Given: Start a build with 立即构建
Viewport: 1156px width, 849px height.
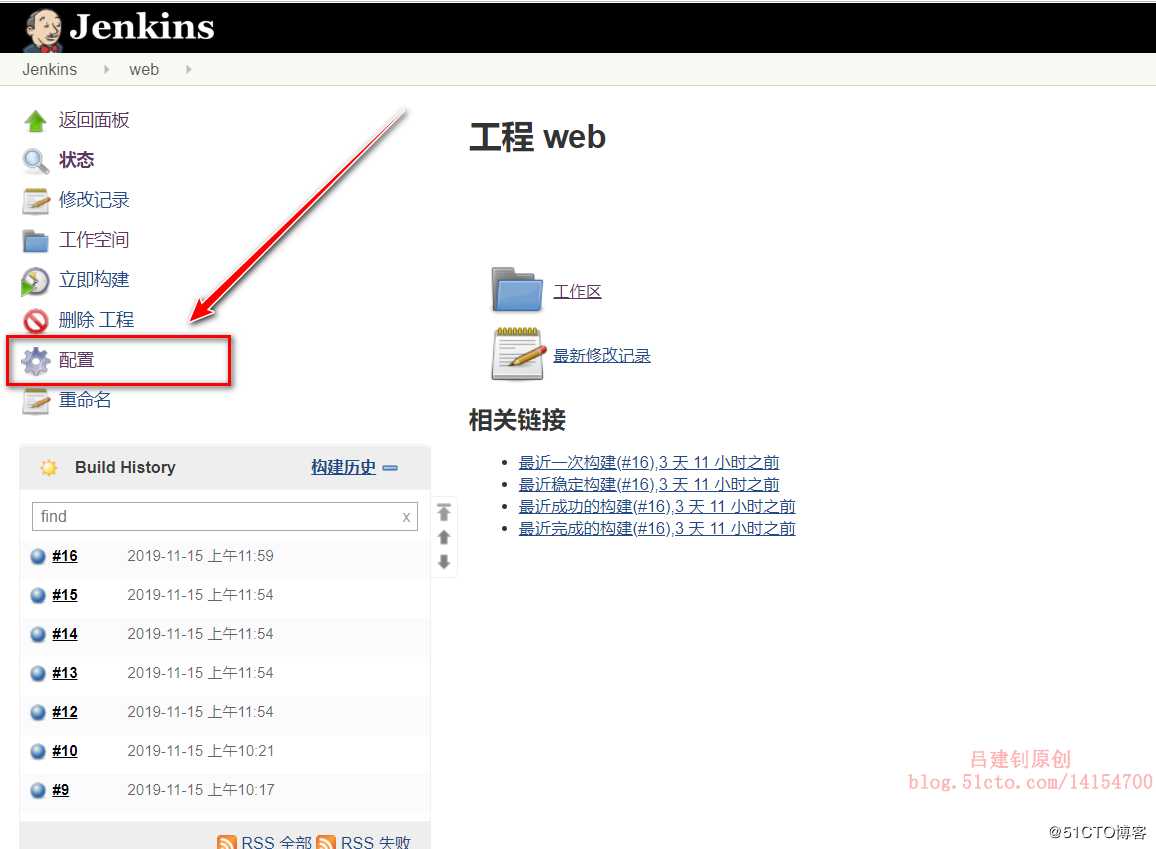Looking at the screenshot, I should click(x=94, y=279).
